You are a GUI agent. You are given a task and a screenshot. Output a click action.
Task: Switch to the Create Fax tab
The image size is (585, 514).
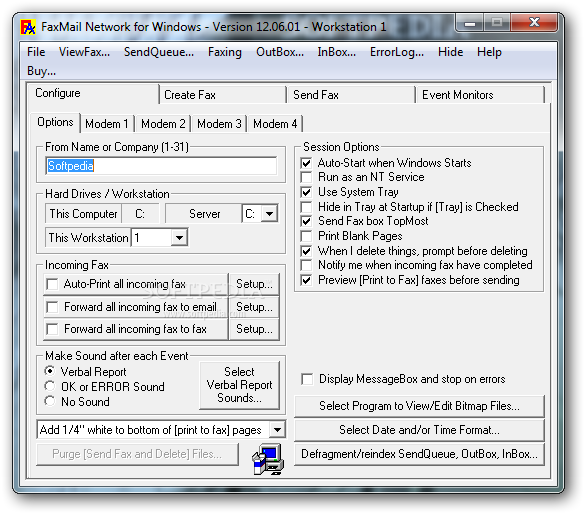[222, 95]
